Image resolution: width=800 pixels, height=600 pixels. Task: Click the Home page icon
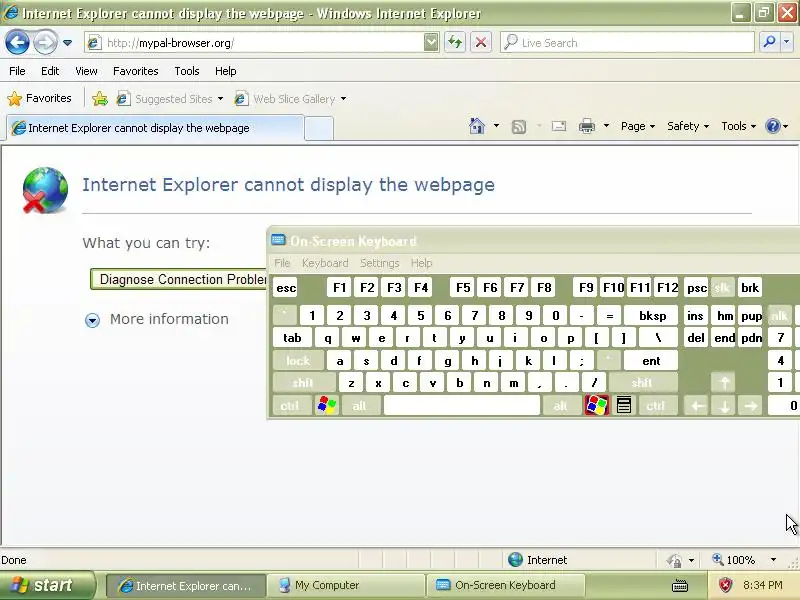pos(477,126)
